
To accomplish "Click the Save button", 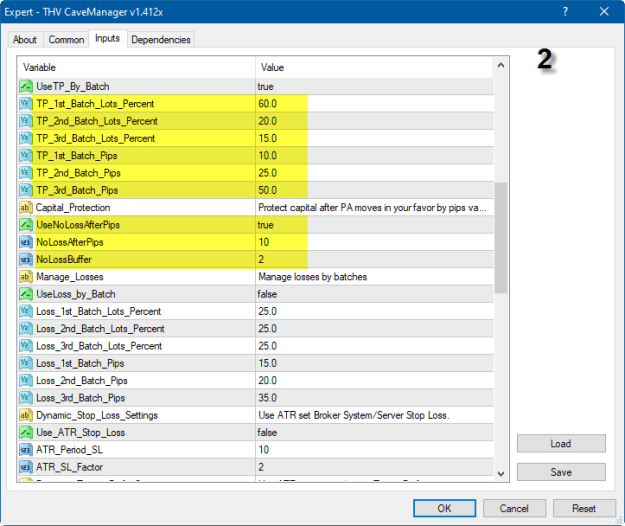I will click(x=561, y=472).
